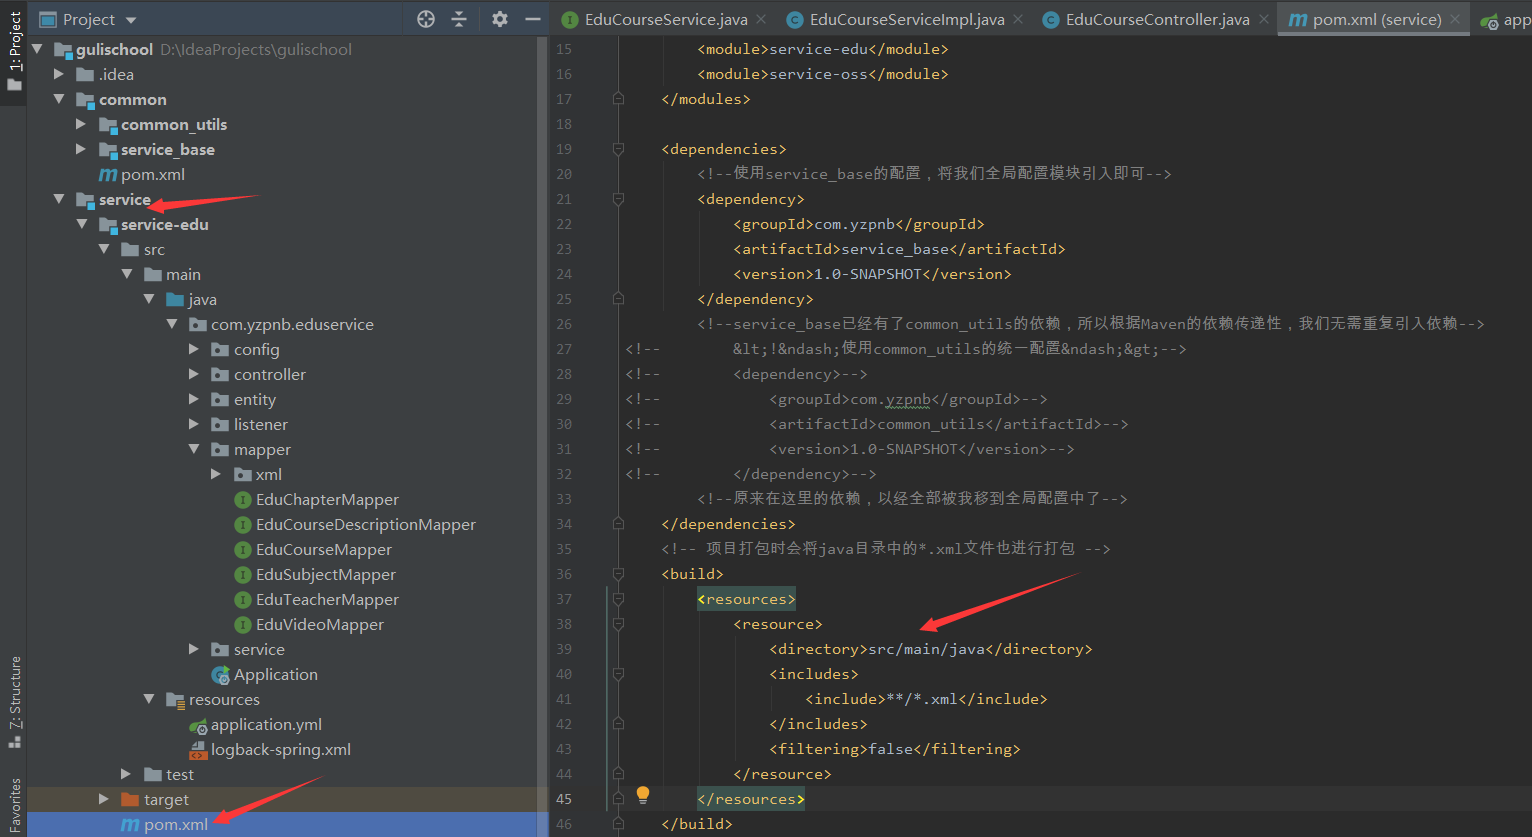Click line number 39 in gutter
The image size is (1532, 837).
[x=563, y=649]
